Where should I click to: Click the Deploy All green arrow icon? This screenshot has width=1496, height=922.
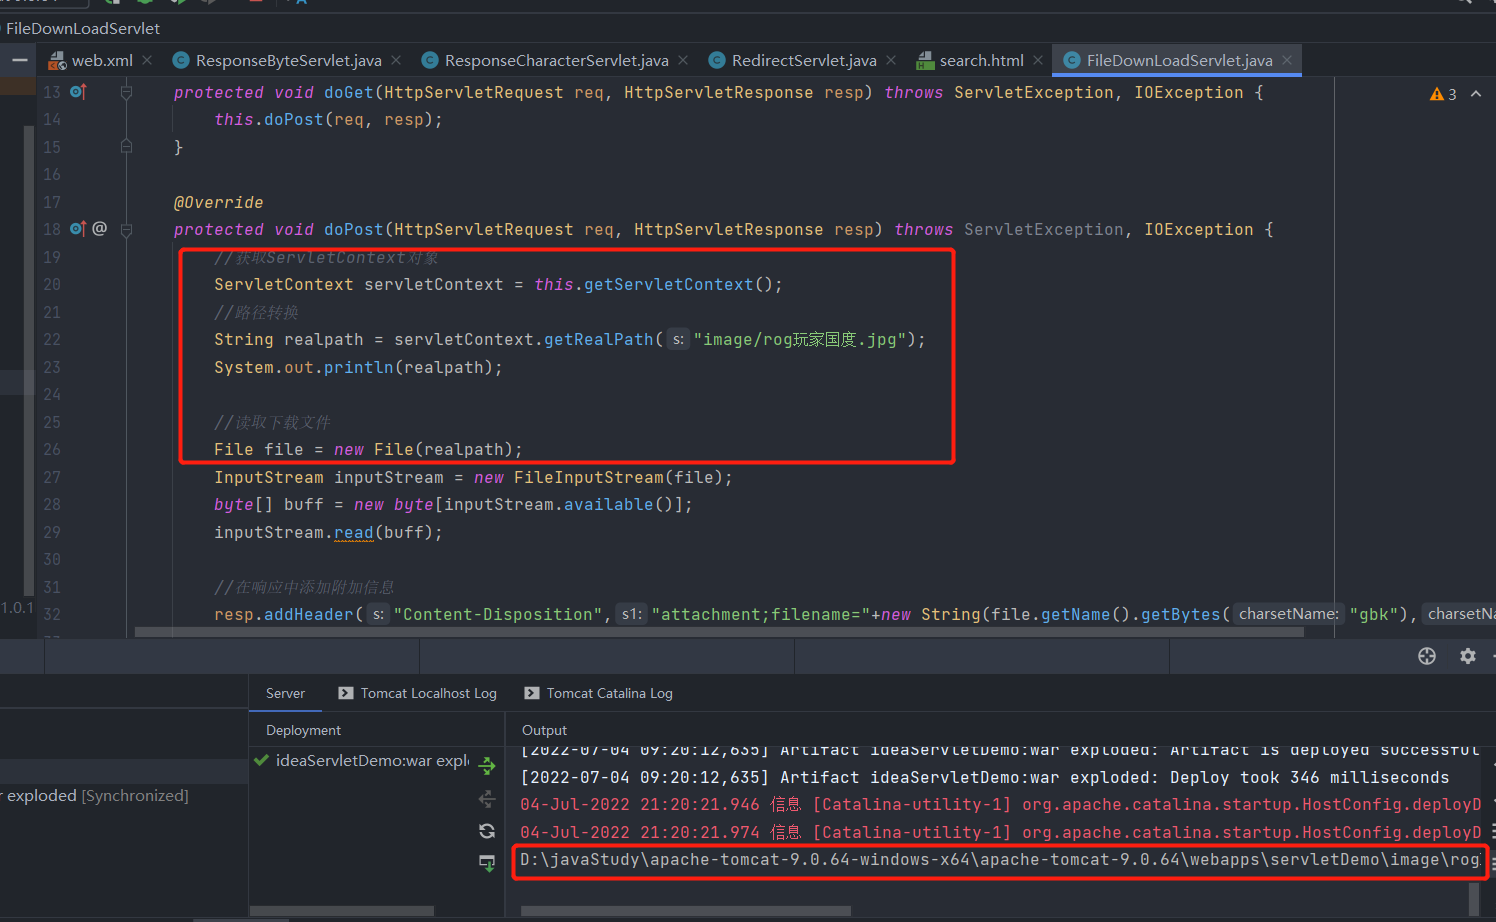(x=487, y=766)
